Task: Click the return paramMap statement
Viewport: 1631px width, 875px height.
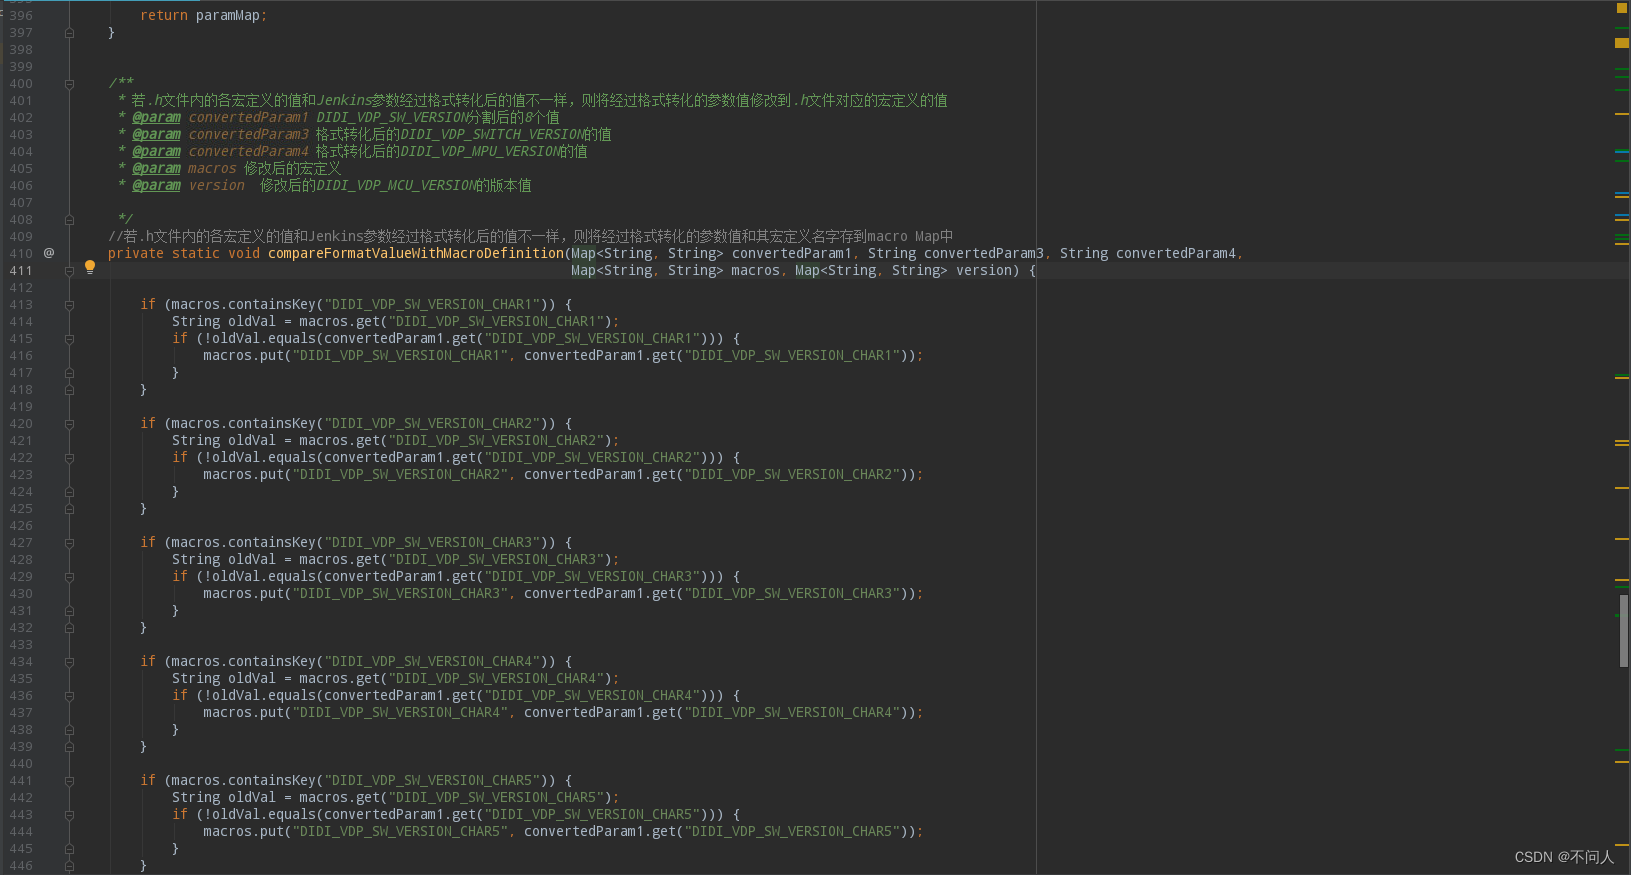Action: click(x=203, y=15)
